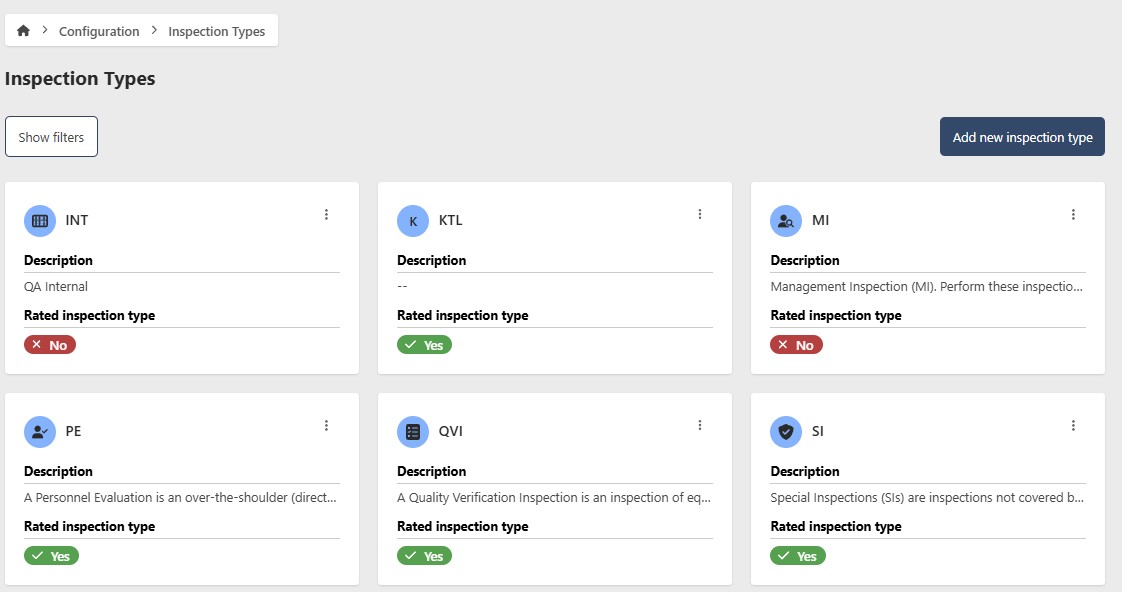Screen dimensions: 1122x592
Task: Click the PE personnel evaluation icon
Action: pyautogui.click(x=40, y=432)
